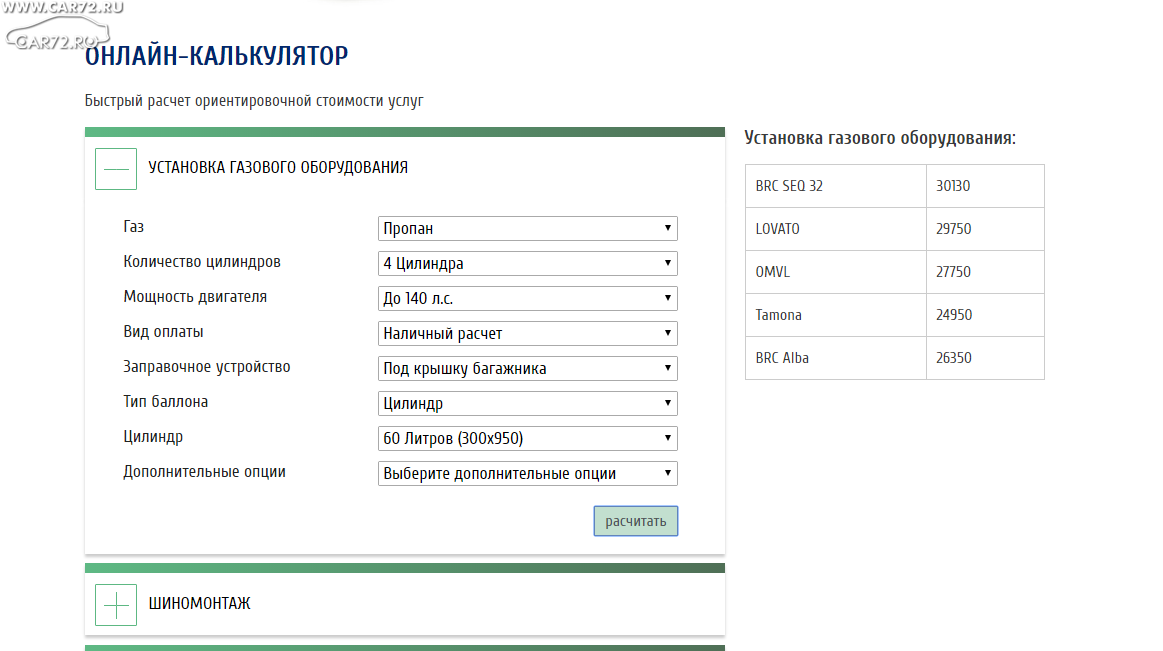The height and width of the screenshot is (651, 1163).
Task: Click the Быстрый расчет ориентировочной стоимости услуг subtitle
Action: pos(254,101)
